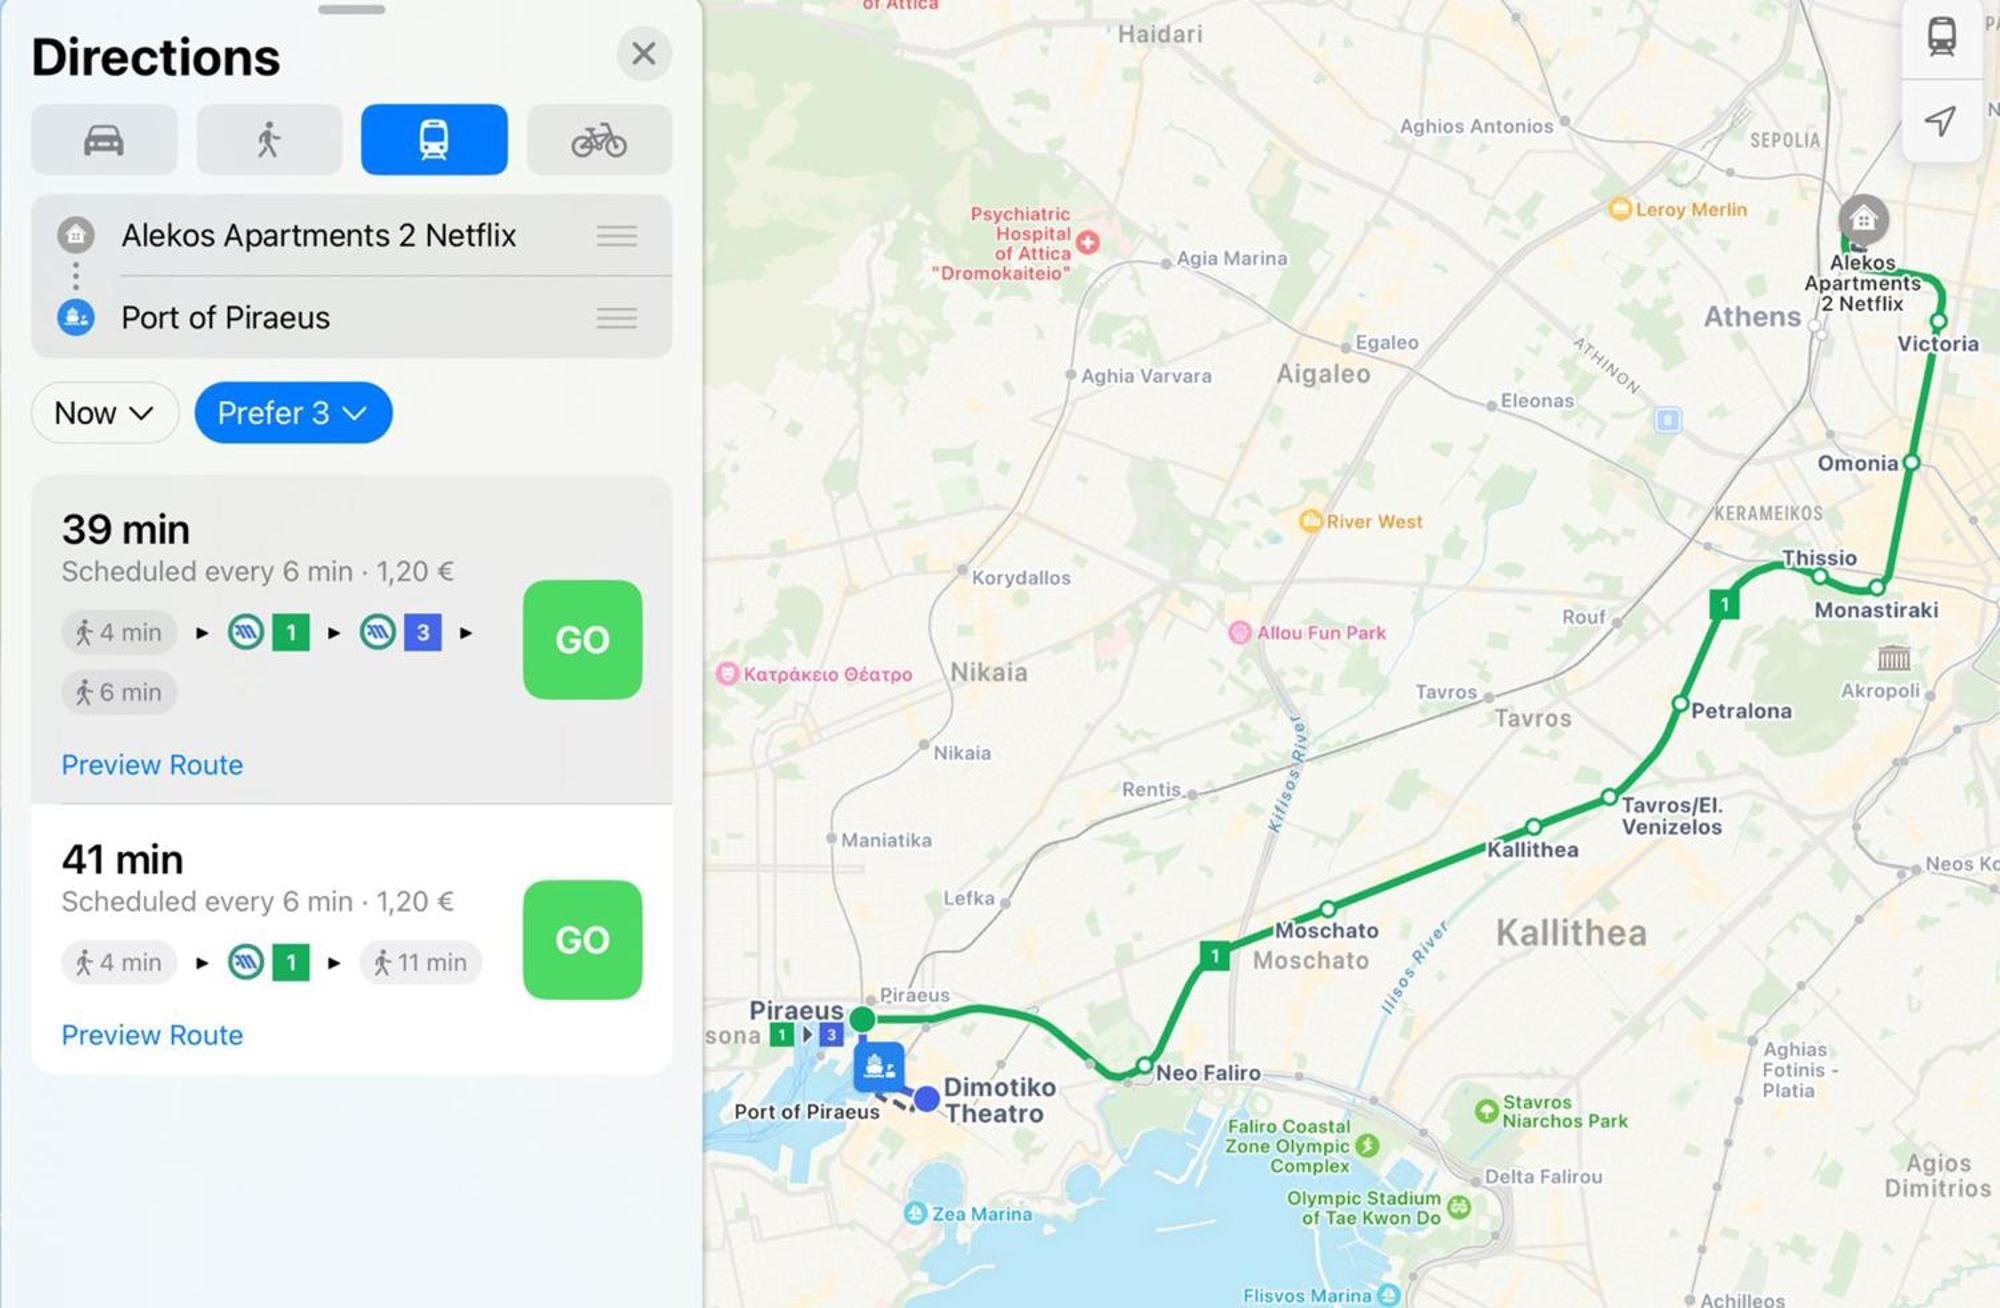The width and height of the screenshot is (2000, 1308).
Task: Open the 41 min route preview
Action: (152, 1034)
